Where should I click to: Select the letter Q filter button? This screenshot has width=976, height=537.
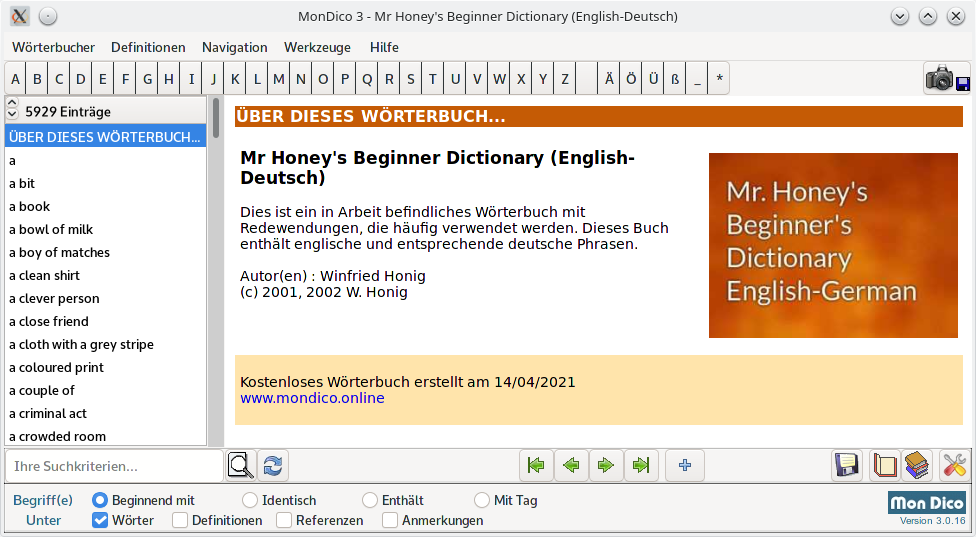tap(367, 79)
